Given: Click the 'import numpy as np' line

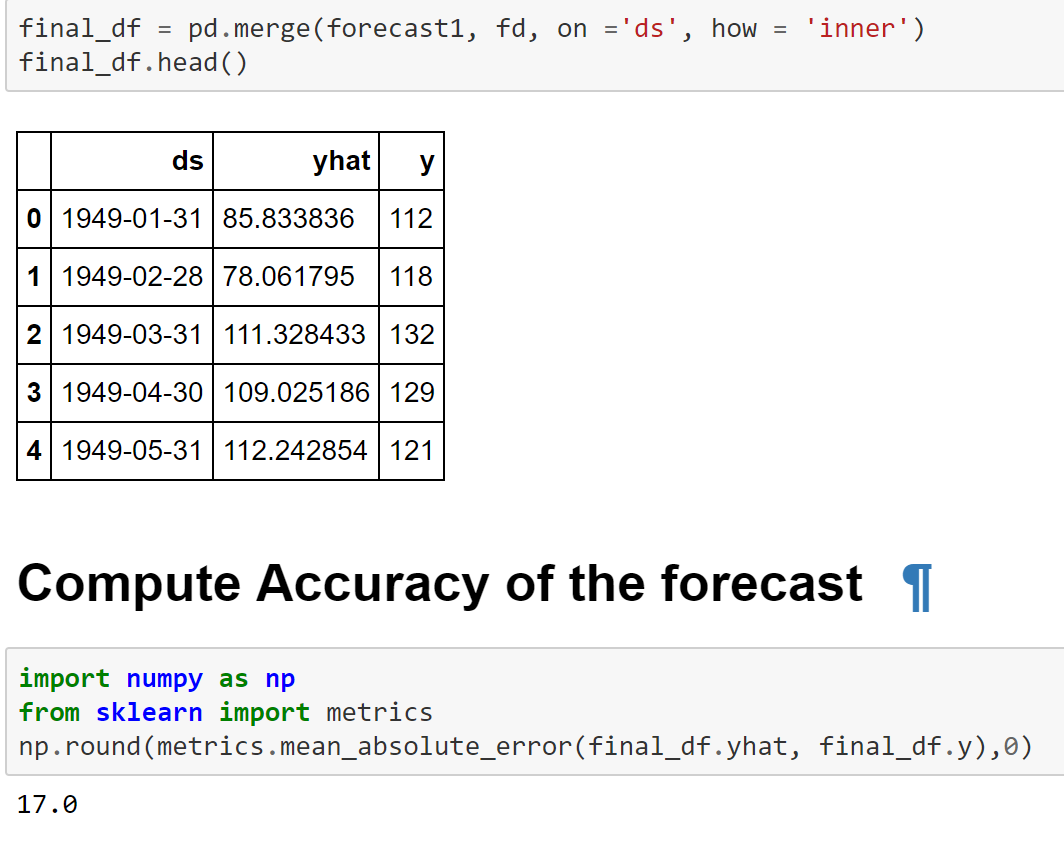Looking at the screenshot, I should pyautogui.click(x=157, y=679).
